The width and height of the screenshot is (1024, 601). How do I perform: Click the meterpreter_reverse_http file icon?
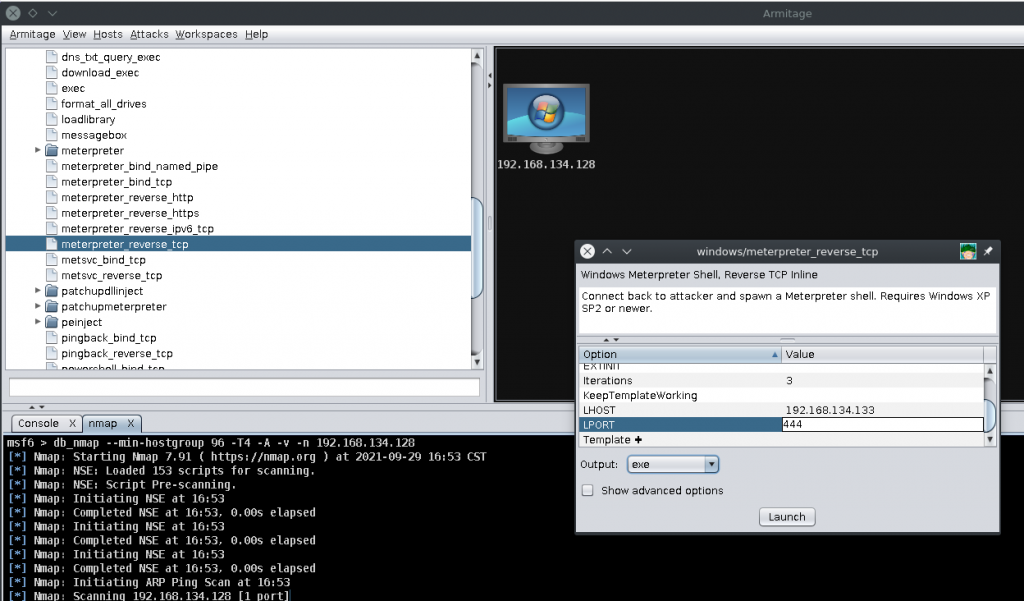[x=52, y=197]
